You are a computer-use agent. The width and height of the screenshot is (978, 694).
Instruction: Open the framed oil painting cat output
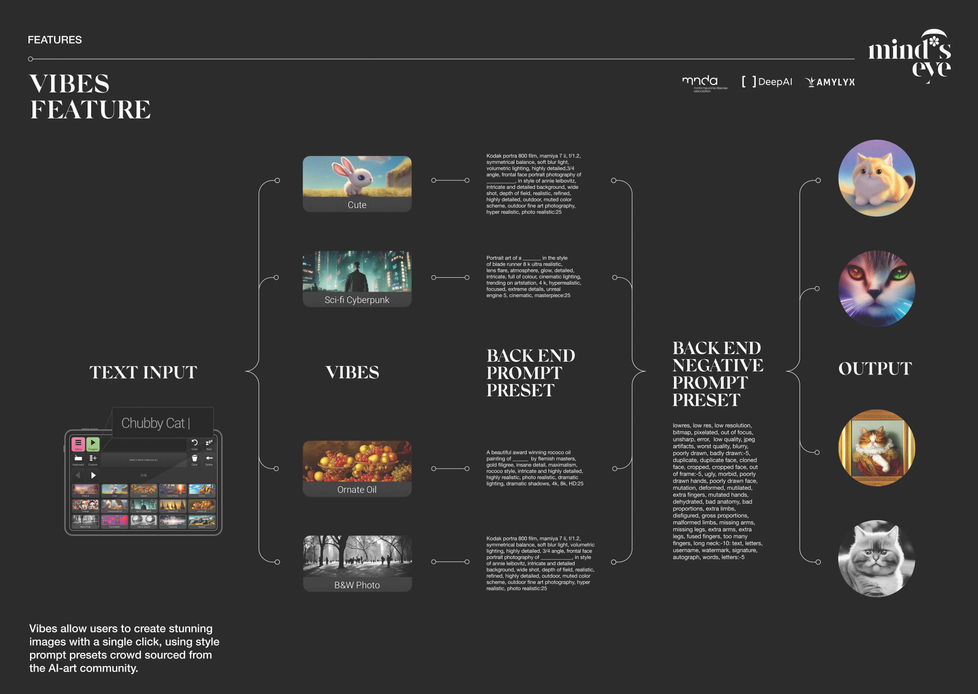tap(876, 448)
